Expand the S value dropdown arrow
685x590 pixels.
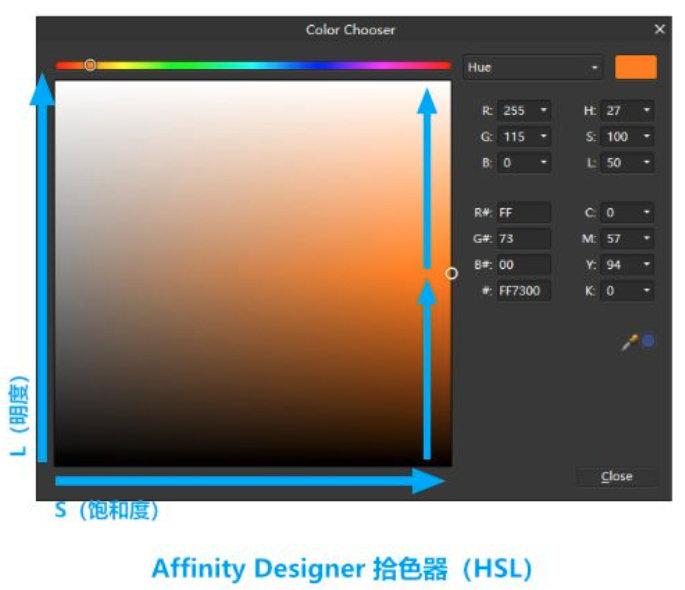point(647,136)
